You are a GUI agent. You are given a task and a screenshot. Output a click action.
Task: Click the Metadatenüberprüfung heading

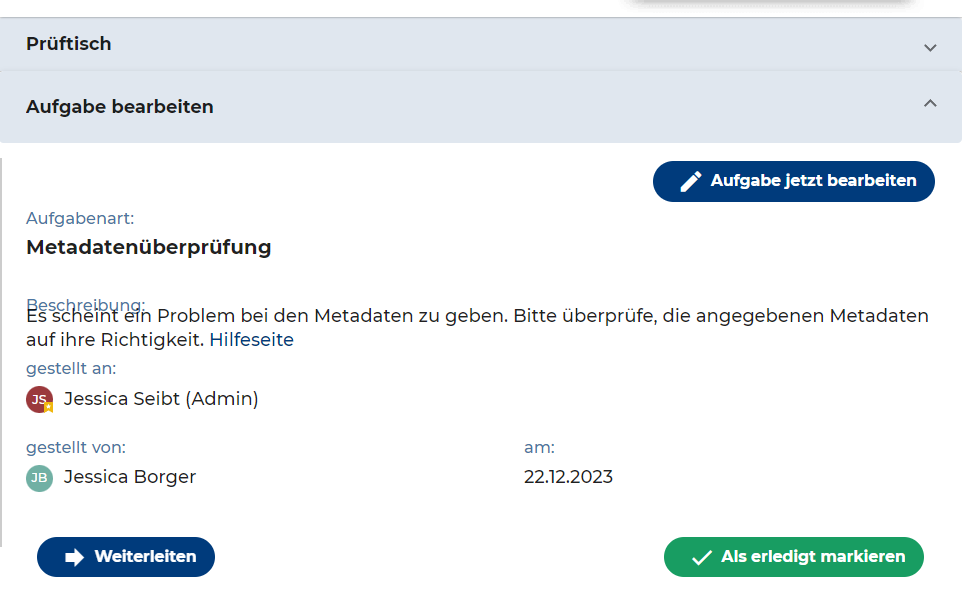tap(149, 247)
